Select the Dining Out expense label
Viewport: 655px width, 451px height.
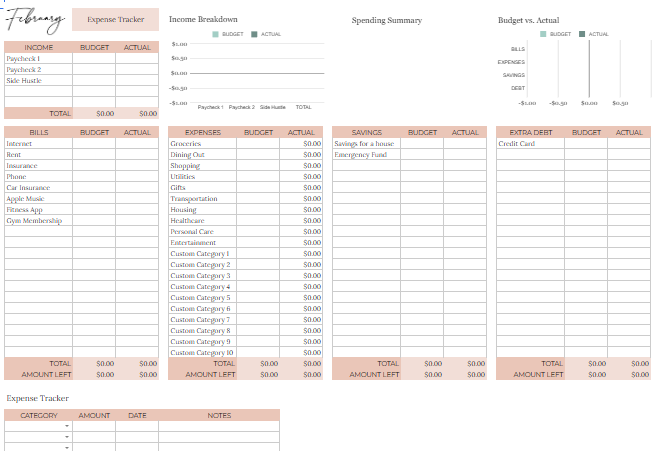click(x=187, y=155)
